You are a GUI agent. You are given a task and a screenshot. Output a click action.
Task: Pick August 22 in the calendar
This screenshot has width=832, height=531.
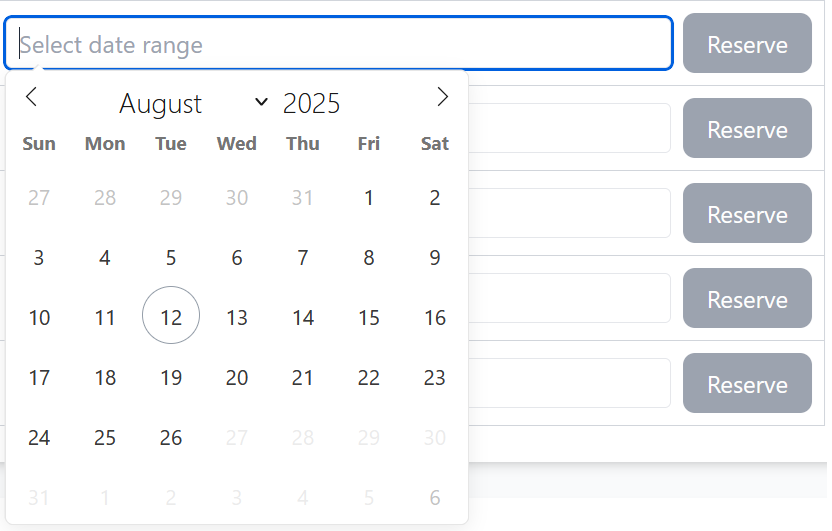point(369,378)
